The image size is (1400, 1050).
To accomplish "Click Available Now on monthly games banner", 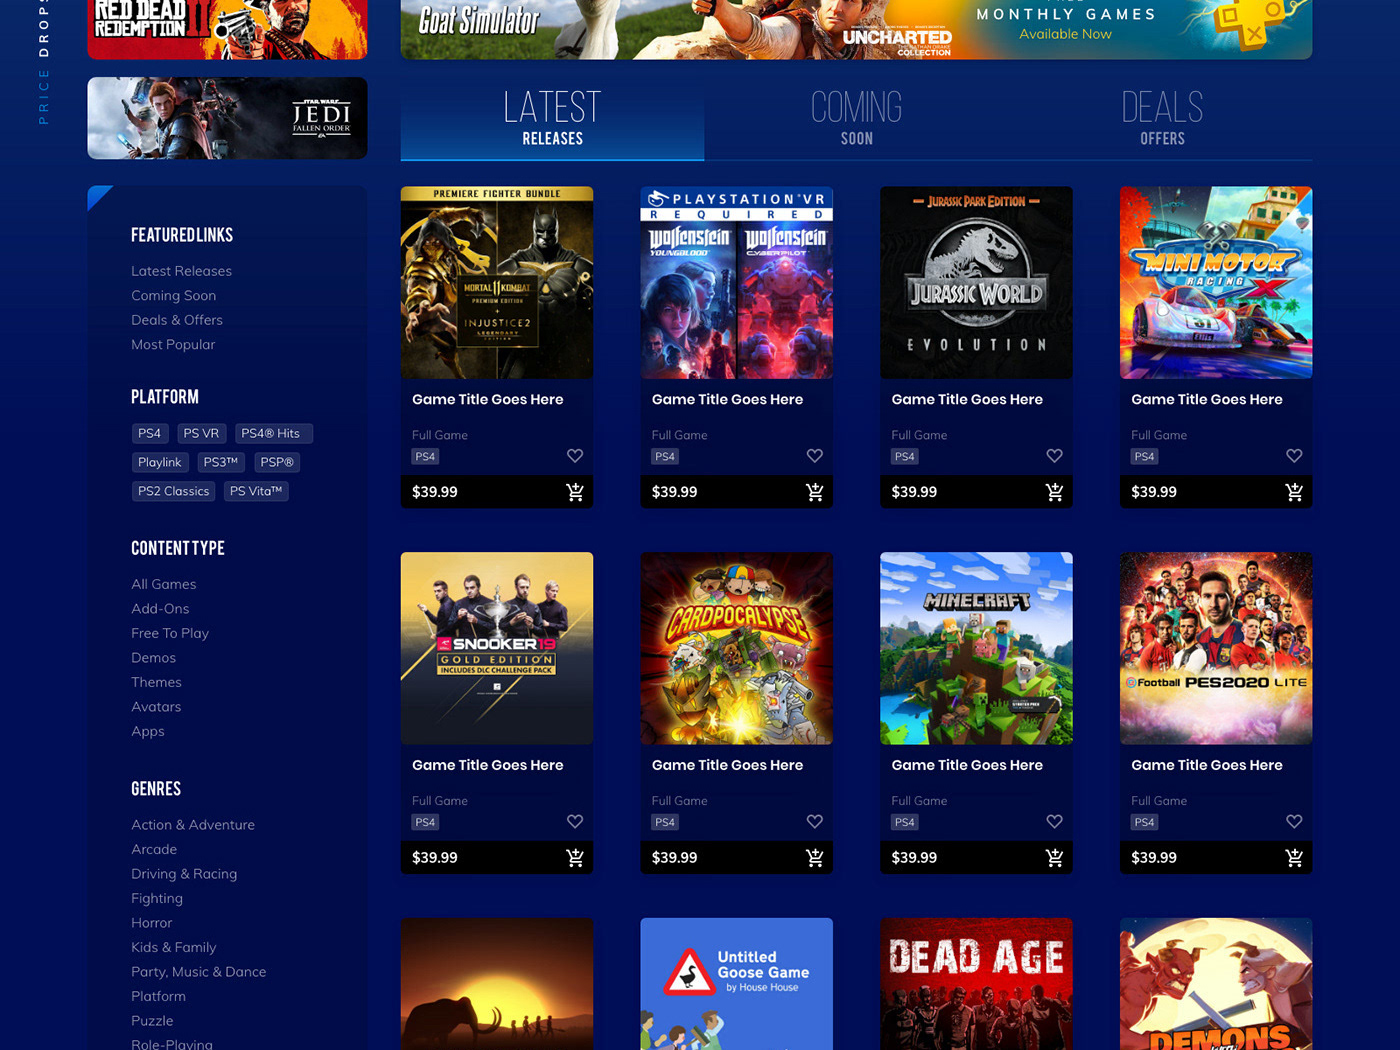I will point(1065,34).
